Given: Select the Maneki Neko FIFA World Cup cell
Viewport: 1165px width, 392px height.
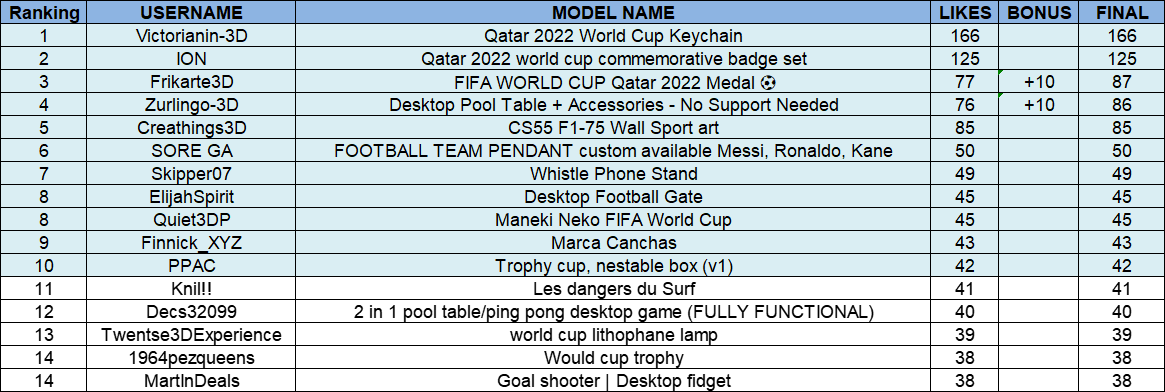Looking at the screenshot, I should (613, 220).
